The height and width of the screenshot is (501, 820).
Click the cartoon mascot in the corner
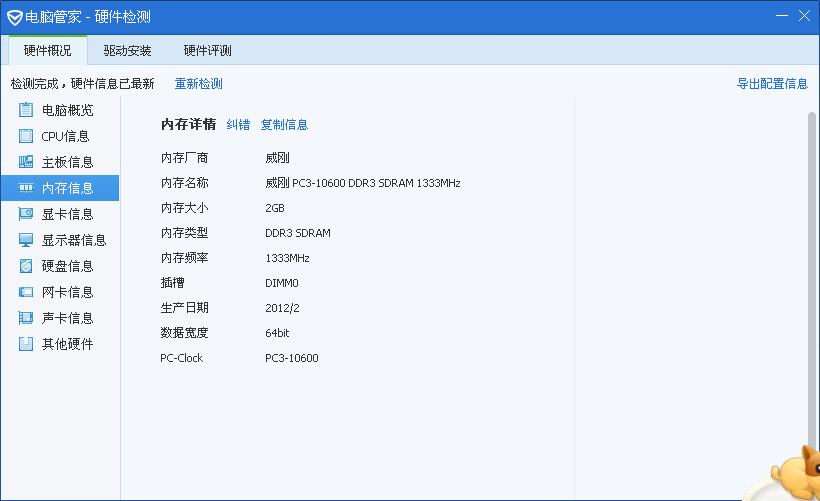795,473
